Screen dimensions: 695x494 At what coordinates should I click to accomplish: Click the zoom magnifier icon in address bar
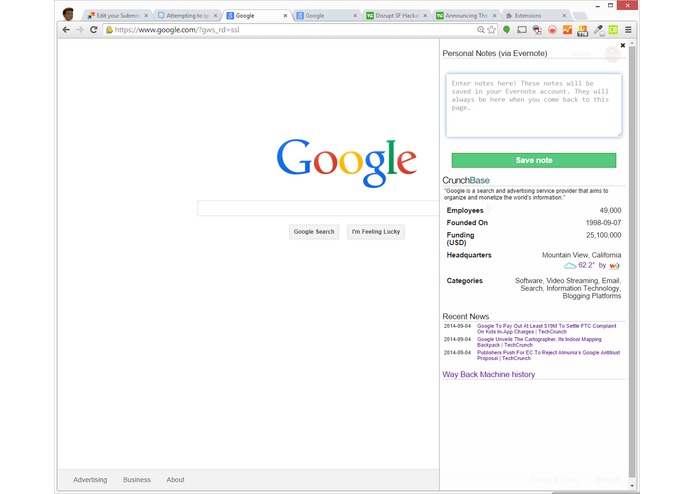pyautogui.click(x=480, y=30)
